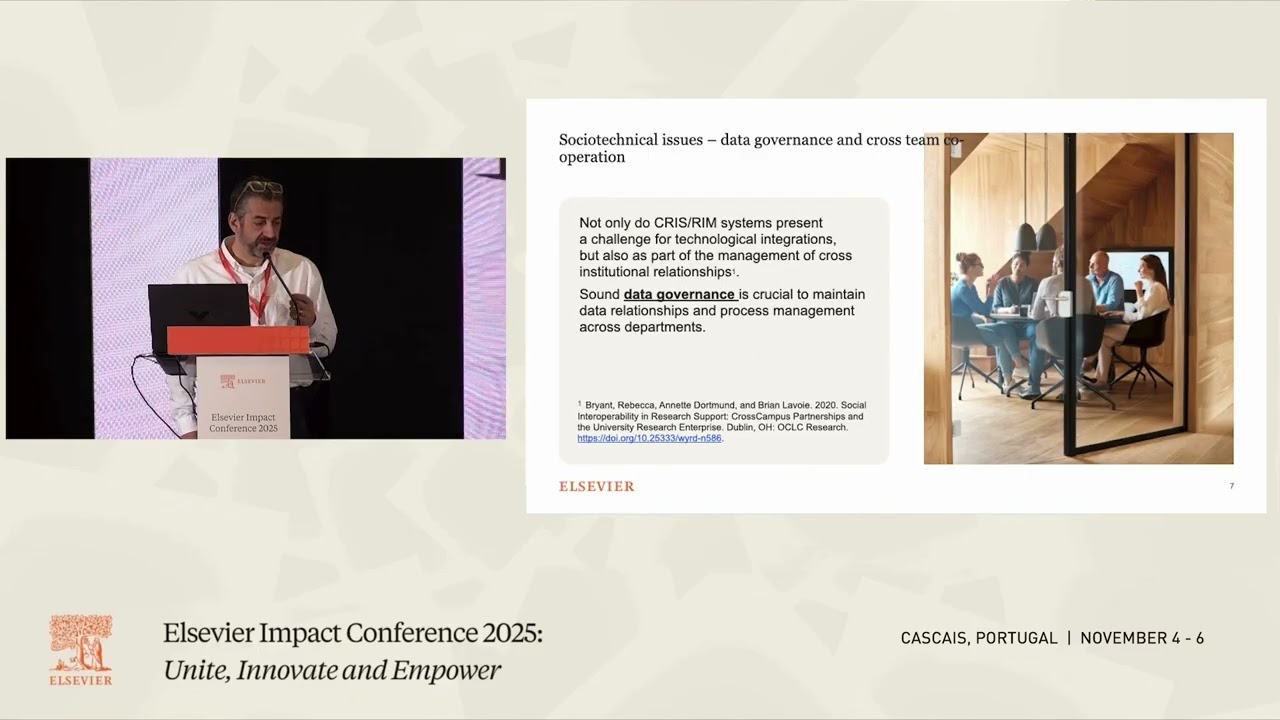This screenshot has height=720, width=1280.
Task: Click the meeting room photo on the slide
Action: [x=1078, y=298]
